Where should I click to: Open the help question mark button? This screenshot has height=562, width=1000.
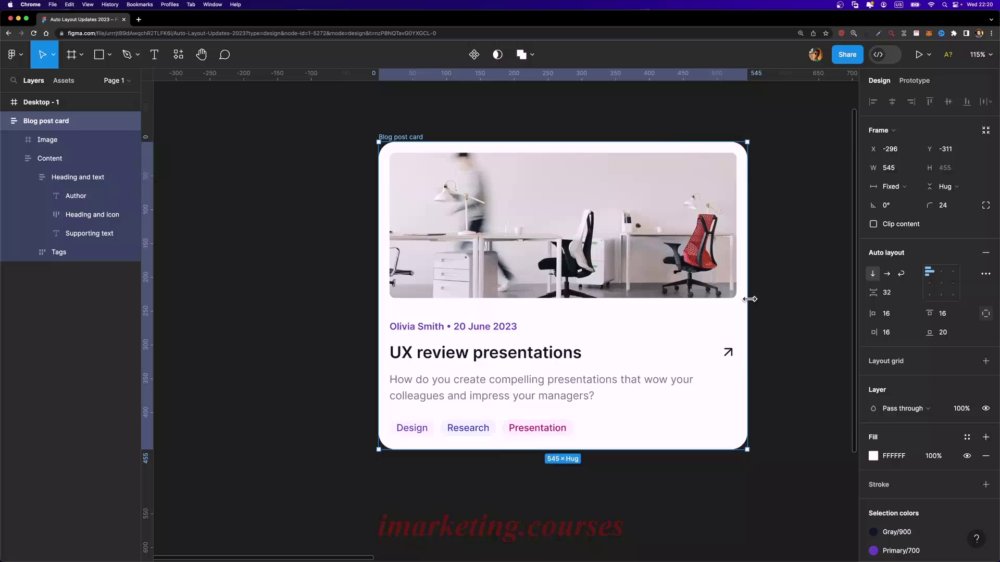click(976, 538)
